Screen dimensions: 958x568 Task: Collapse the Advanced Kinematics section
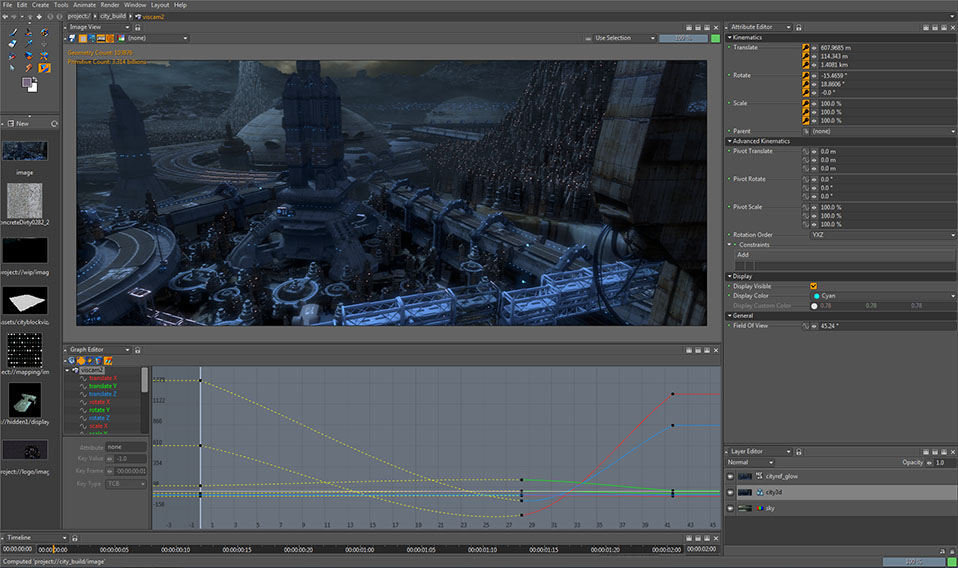pos(729,141)
